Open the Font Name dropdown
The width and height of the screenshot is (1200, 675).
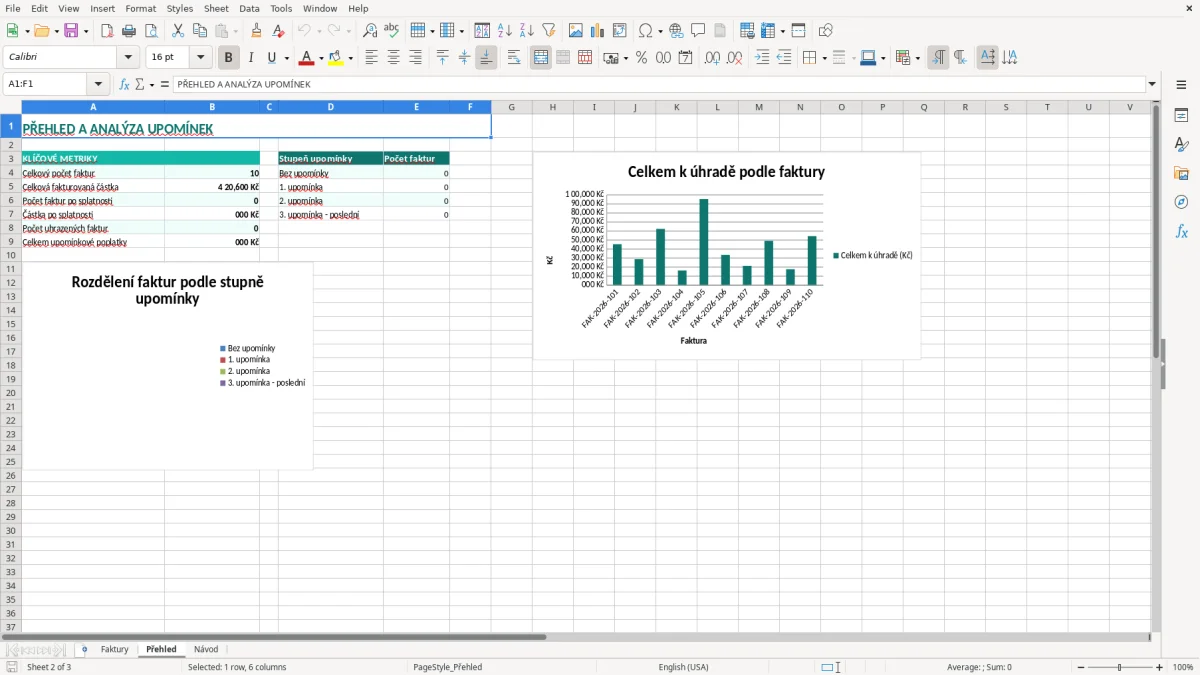tap(128, 58)
